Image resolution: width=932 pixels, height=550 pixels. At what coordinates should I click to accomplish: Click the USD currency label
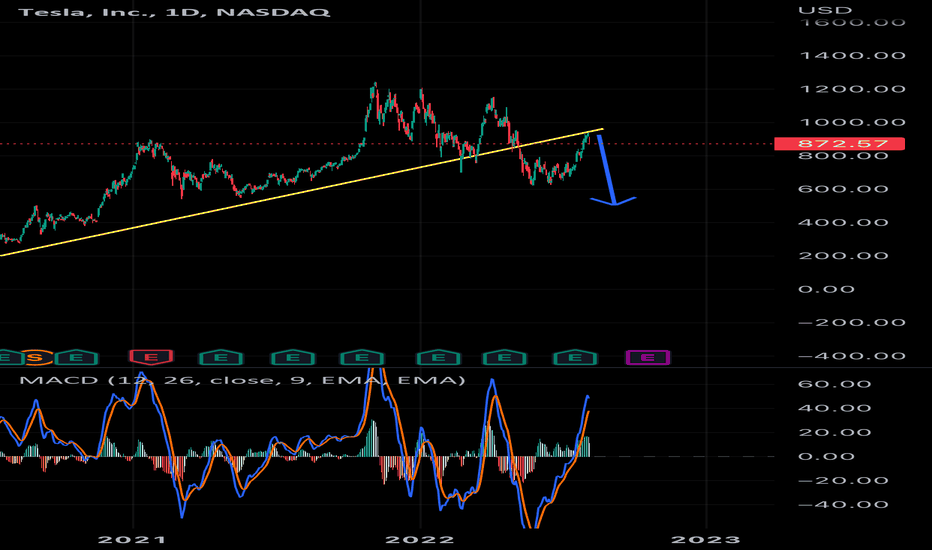pos(825,10)
